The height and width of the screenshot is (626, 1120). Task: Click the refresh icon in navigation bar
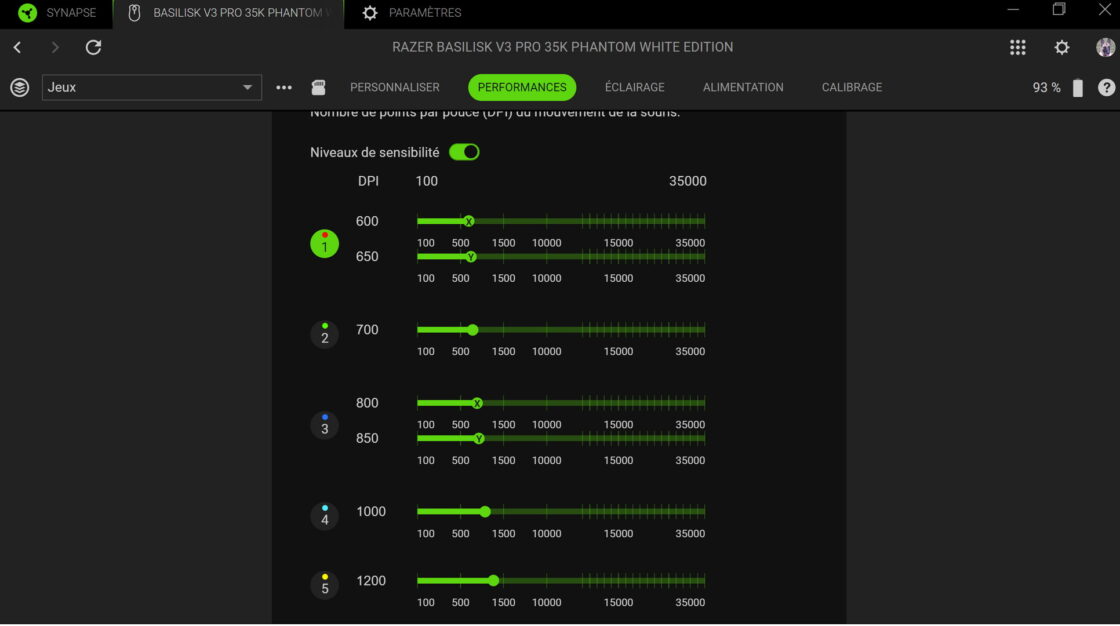93,47
